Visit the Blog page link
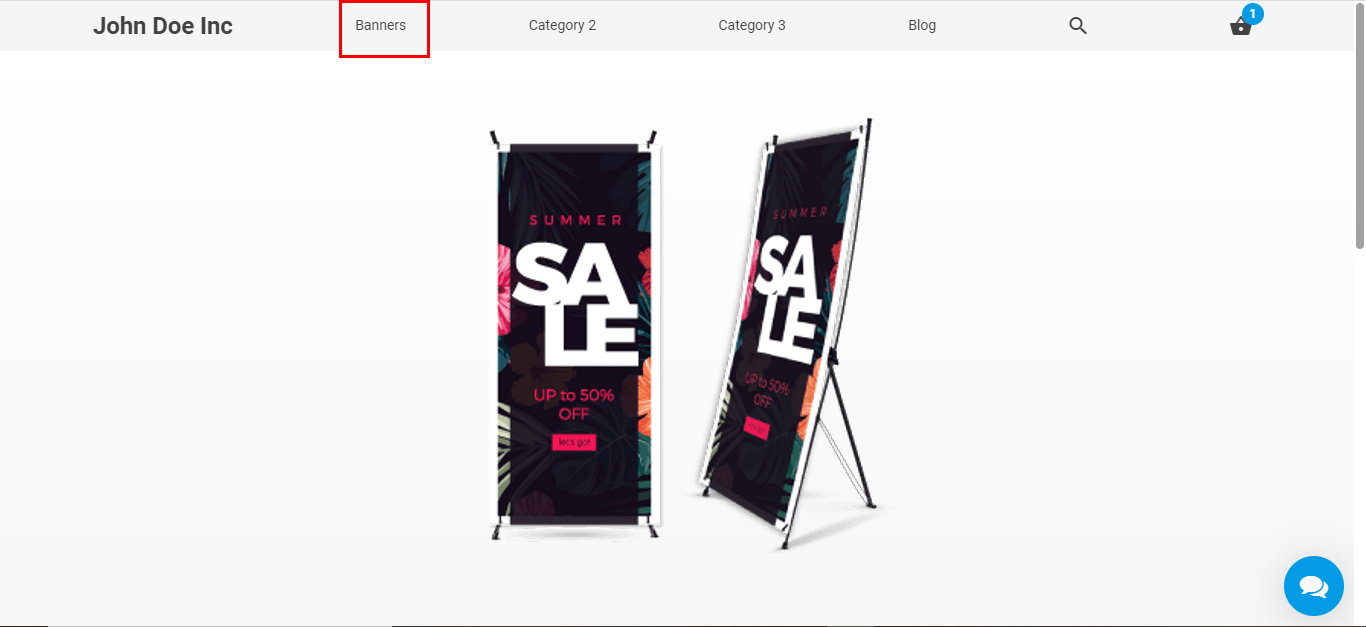Image resolution: width=1366 pixels, height=627 pixels. pyautogui.click(x=922, y=25)
